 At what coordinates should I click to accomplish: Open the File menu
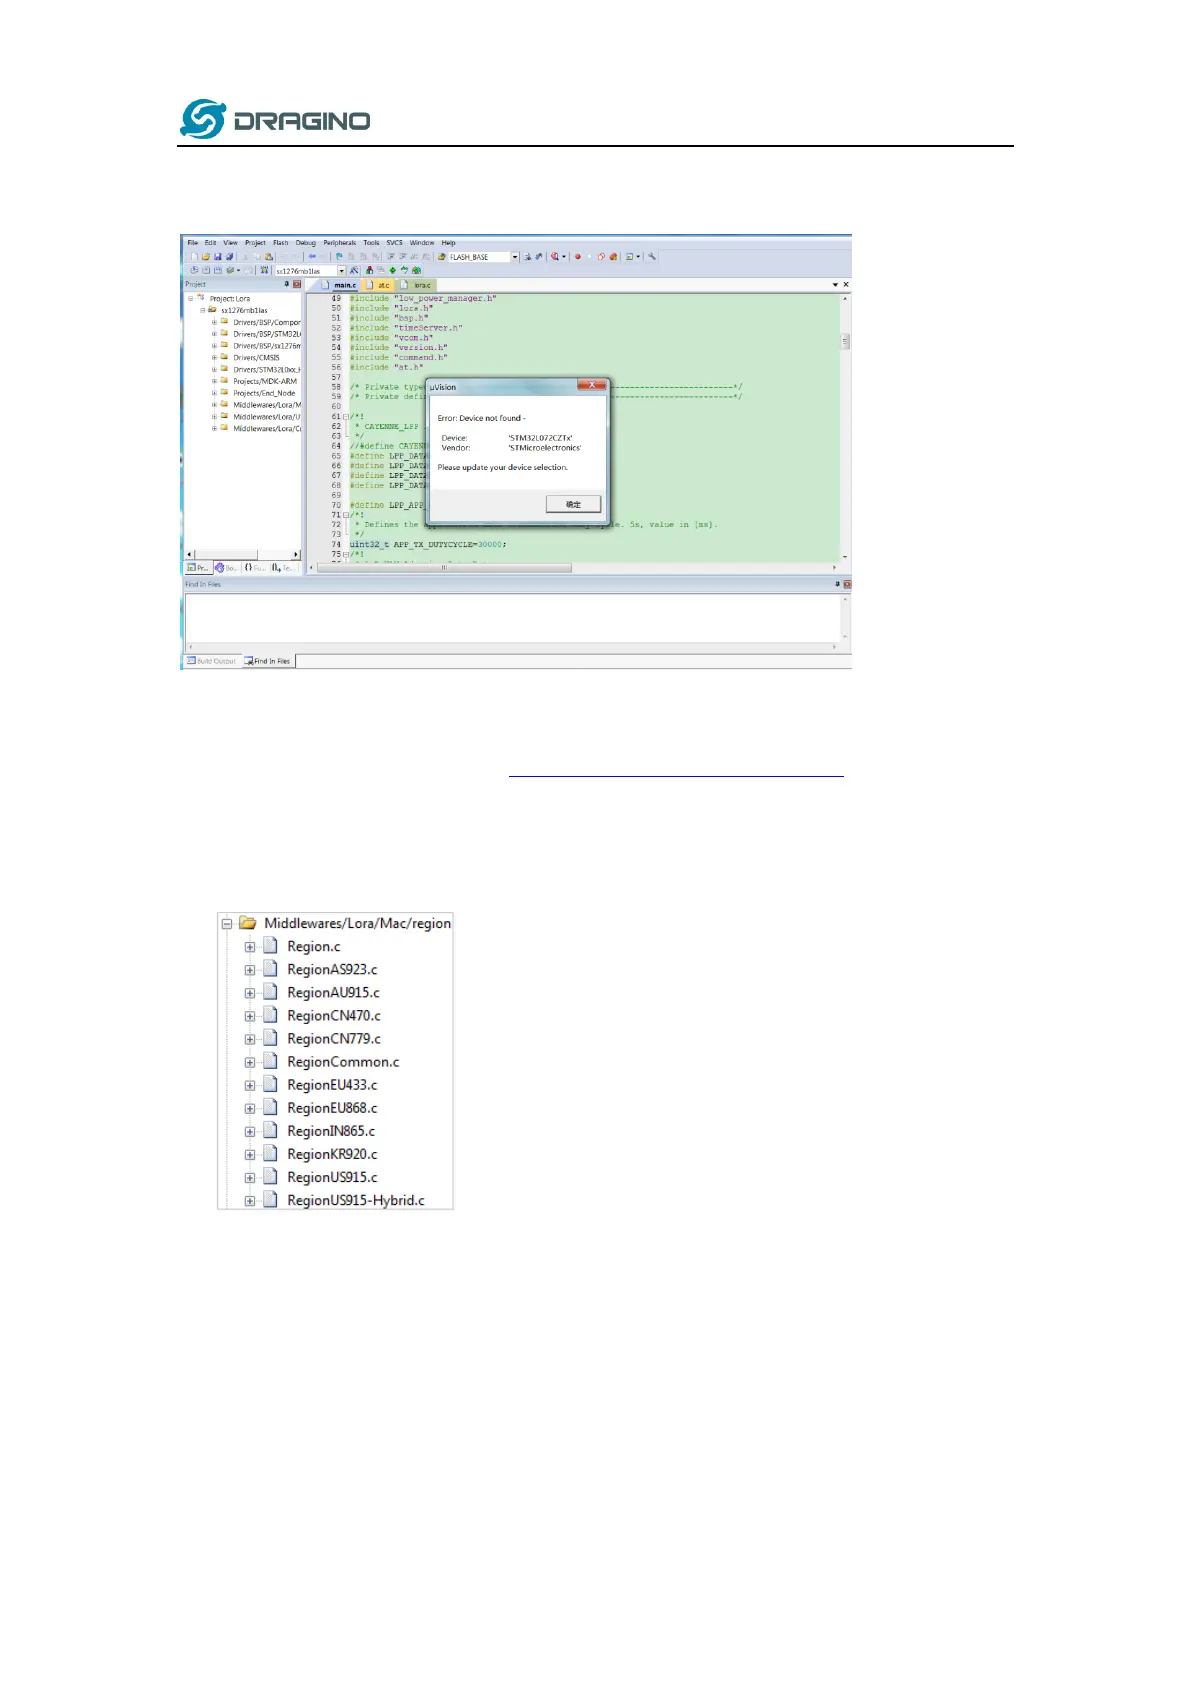pyautogui.click(x=193, y=242)
